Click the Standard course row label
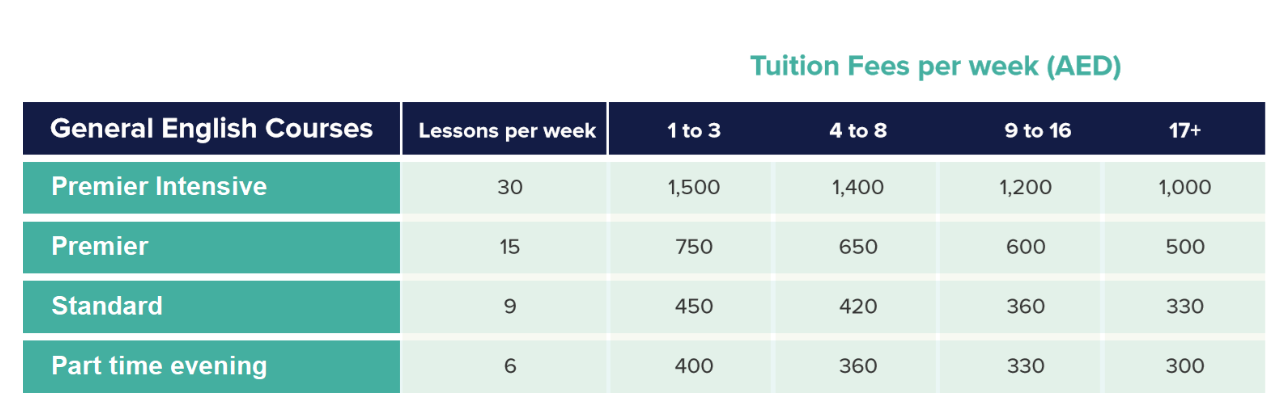The height and width of the screenshot is (420, 1284). click(x=212, y=306)
